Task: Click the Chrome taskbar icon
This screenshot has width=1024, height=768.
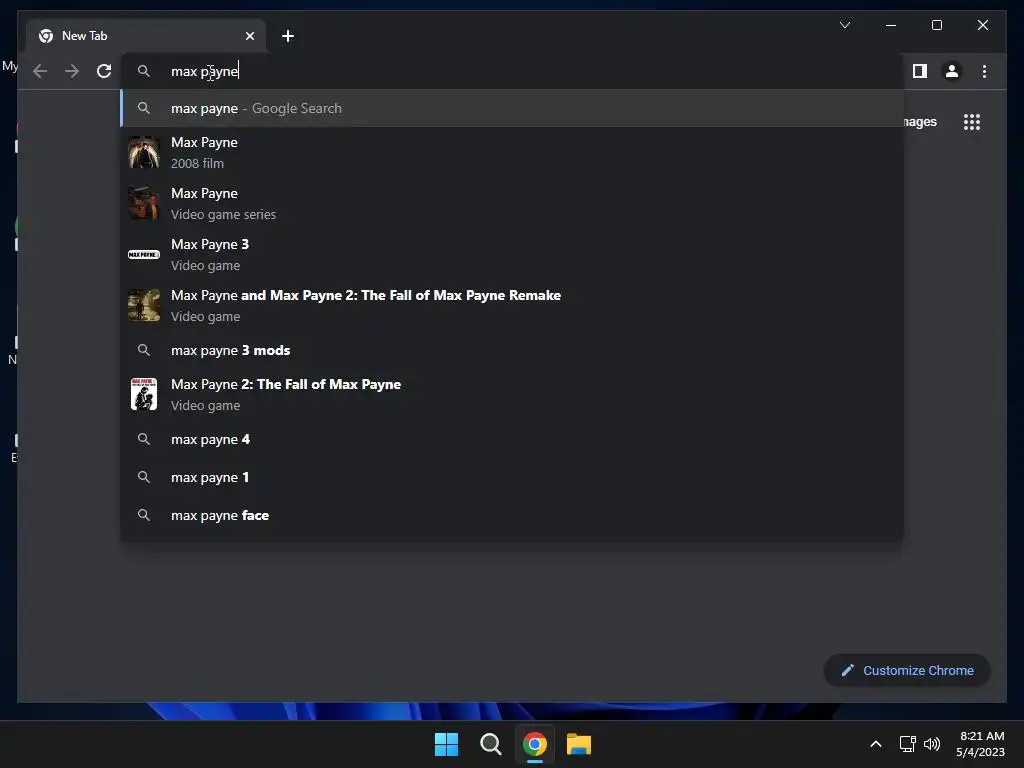Action: tap(535, 744)
